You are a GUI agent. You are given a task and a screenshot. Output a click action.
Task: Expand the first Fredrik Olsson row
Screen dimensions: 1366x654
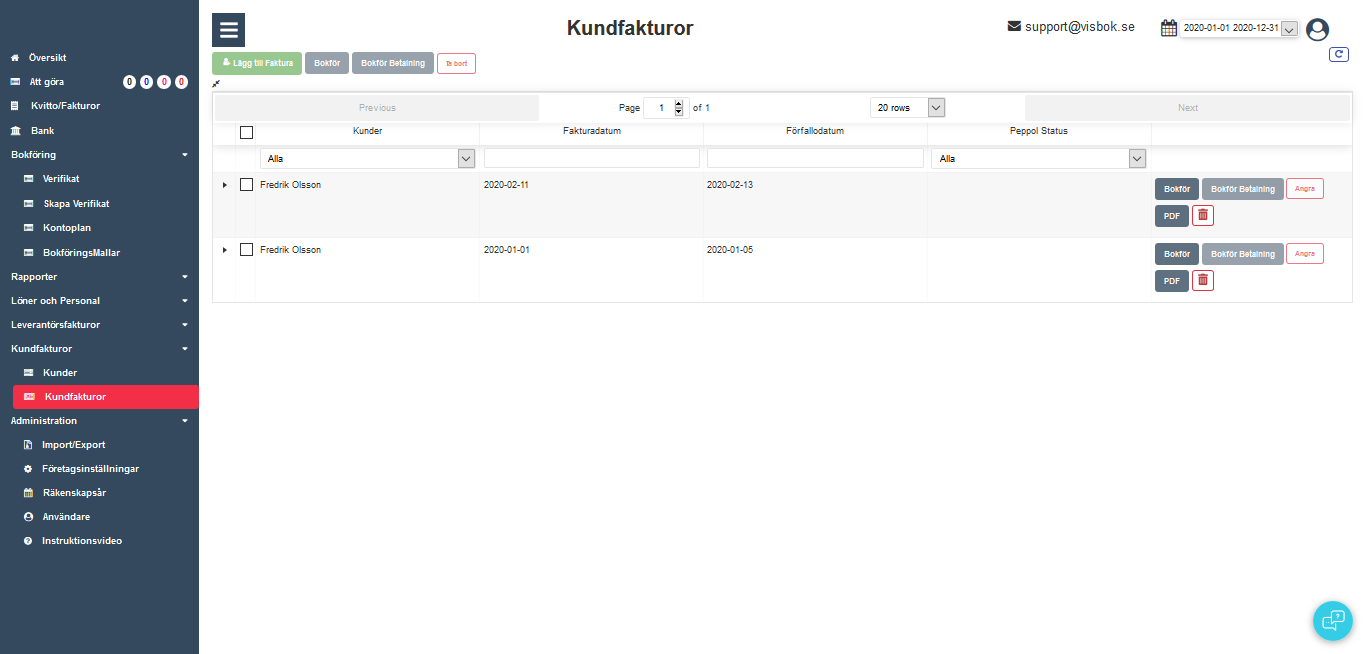(x=225, y=185)
